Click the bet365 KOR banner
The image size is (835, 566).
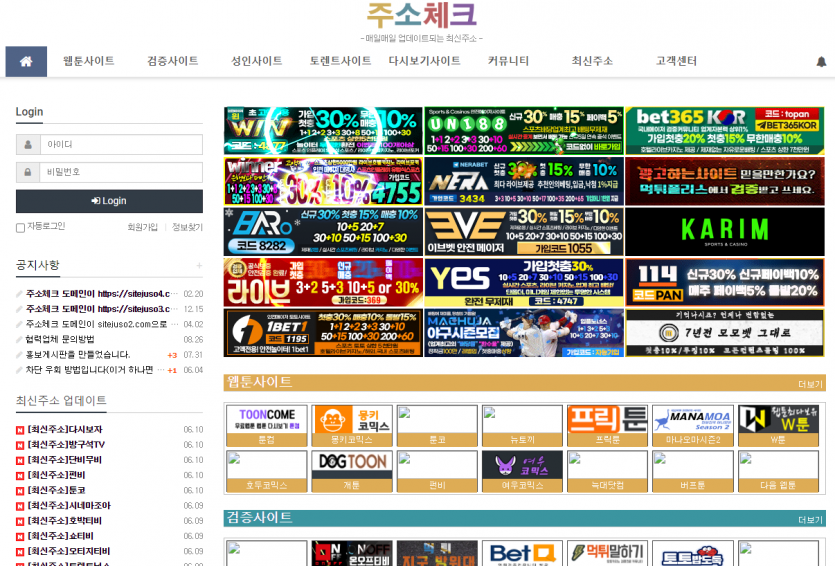pos(725,130)
